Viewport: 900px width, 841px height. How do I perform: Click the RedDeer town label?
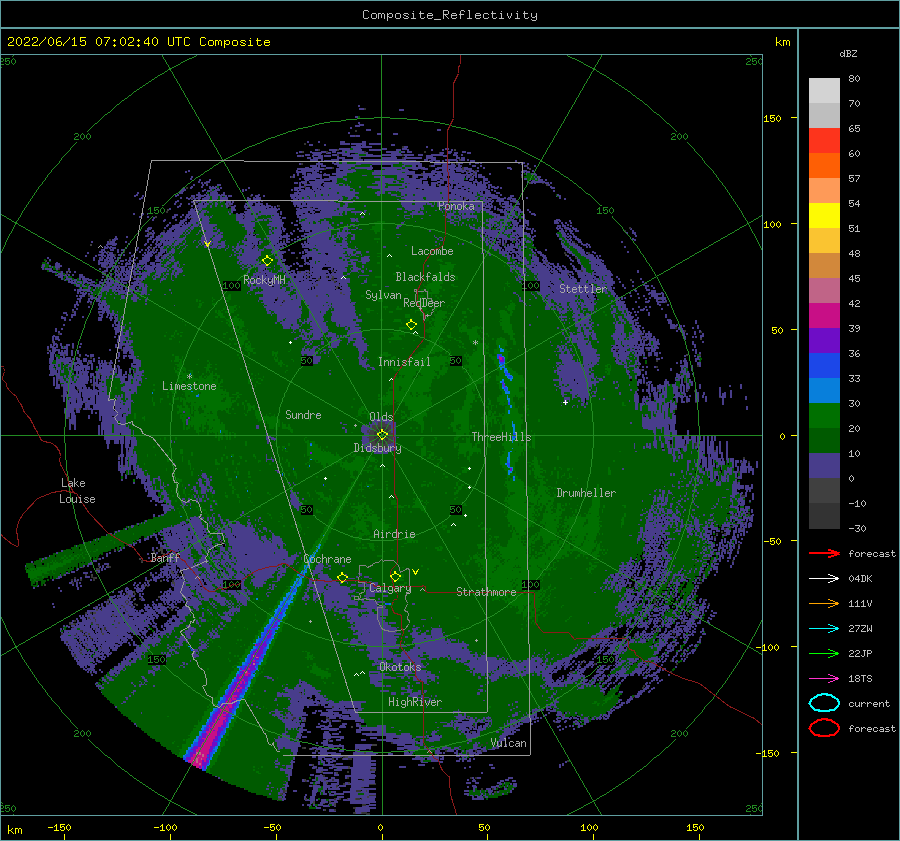point(424,303)
